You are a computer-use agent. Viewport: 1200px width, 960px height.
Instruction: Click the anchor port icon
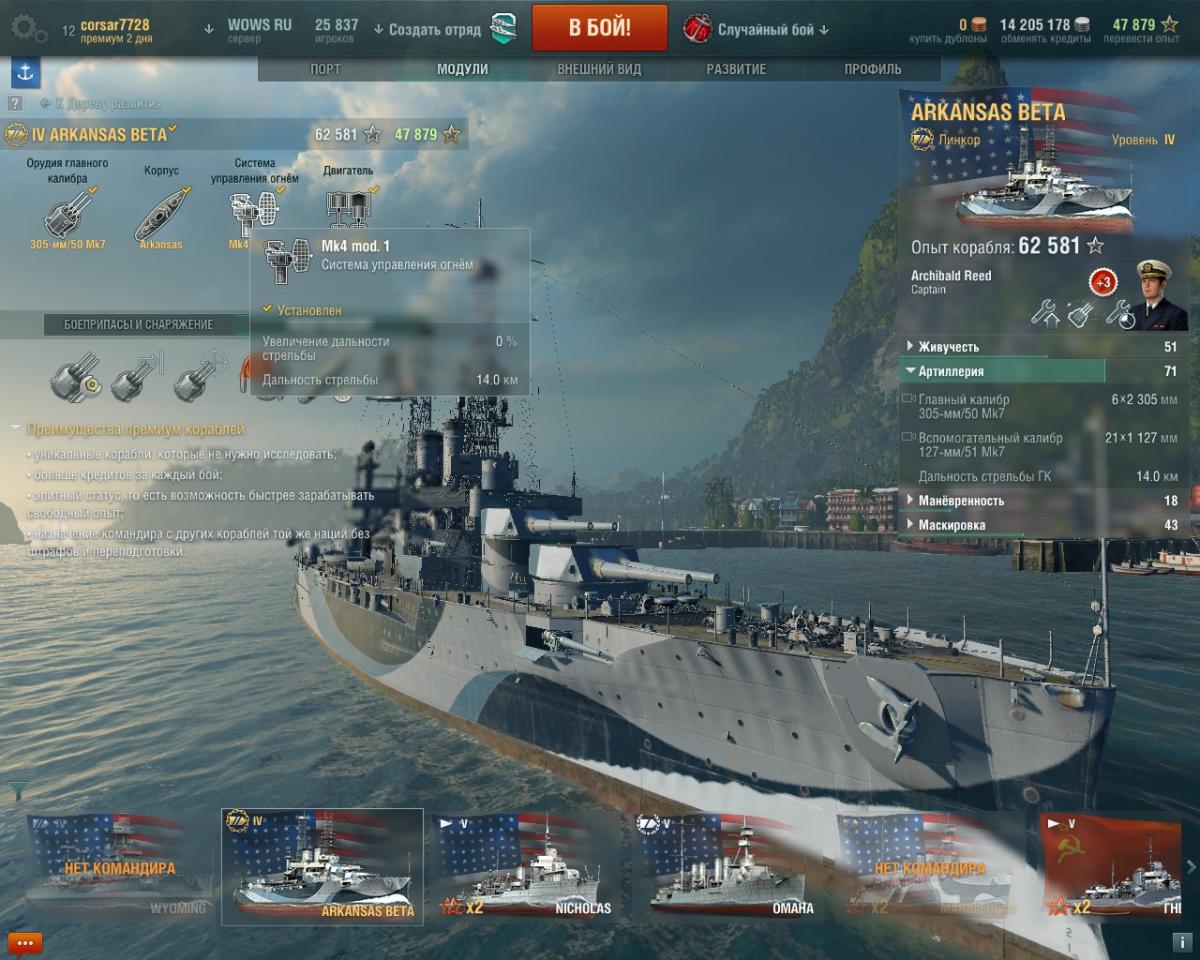(x=25, y=72)
